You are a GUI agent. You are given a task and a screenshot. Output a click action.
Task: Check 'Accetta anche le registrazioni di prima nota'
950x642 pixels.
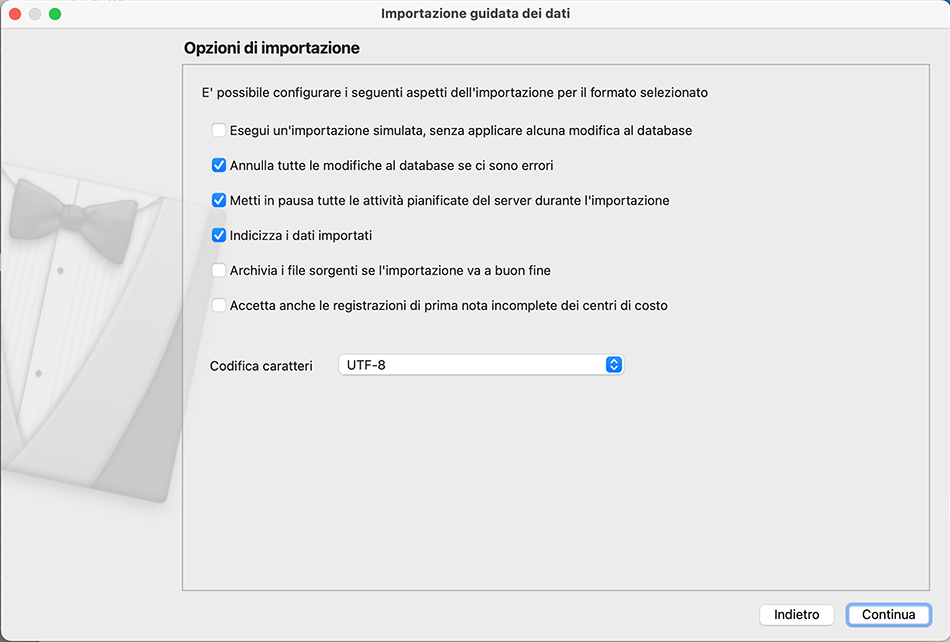coord(219,305)
